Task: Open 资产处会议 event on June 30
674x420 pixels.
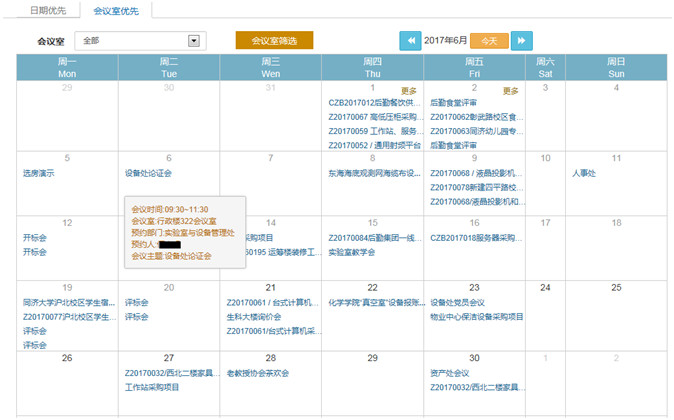Action: click(450, 373)
